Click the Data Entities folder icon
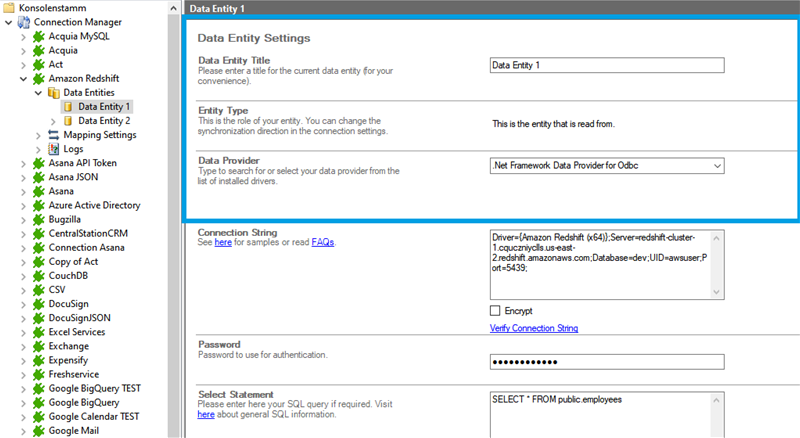Screen dimensions: 800x438 pos(54,92)
